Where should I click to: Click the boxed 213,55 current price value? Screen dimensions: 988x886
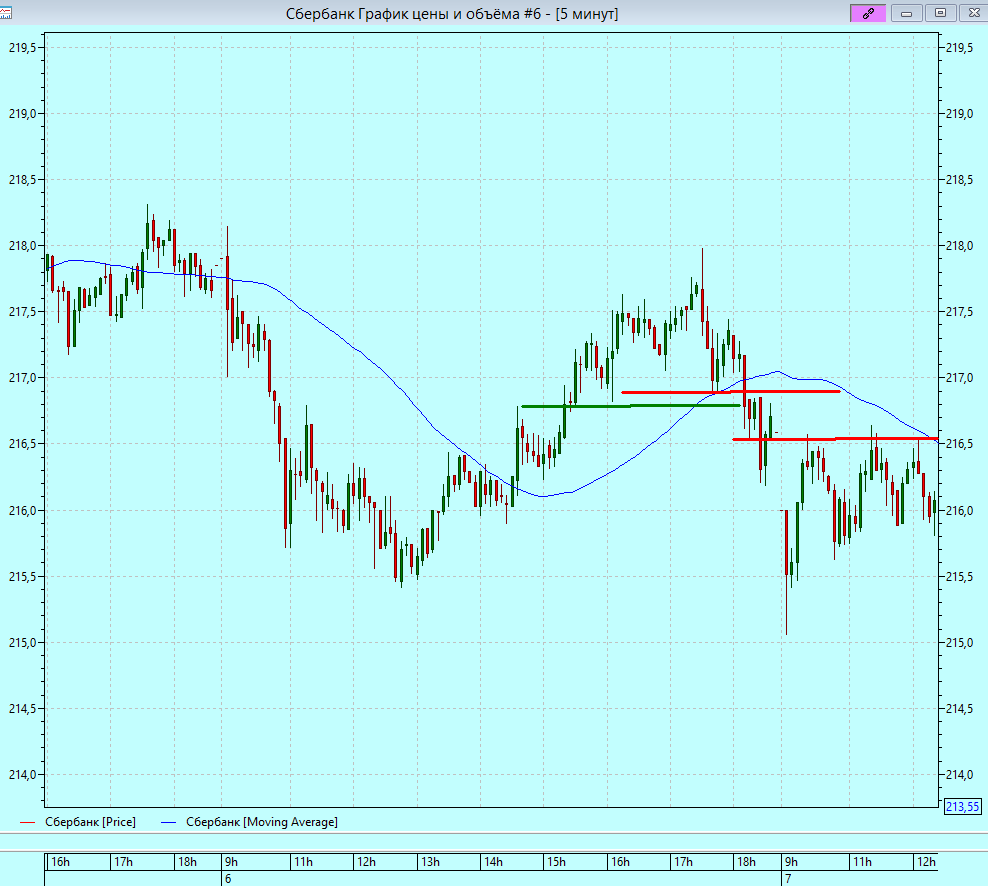962,807
